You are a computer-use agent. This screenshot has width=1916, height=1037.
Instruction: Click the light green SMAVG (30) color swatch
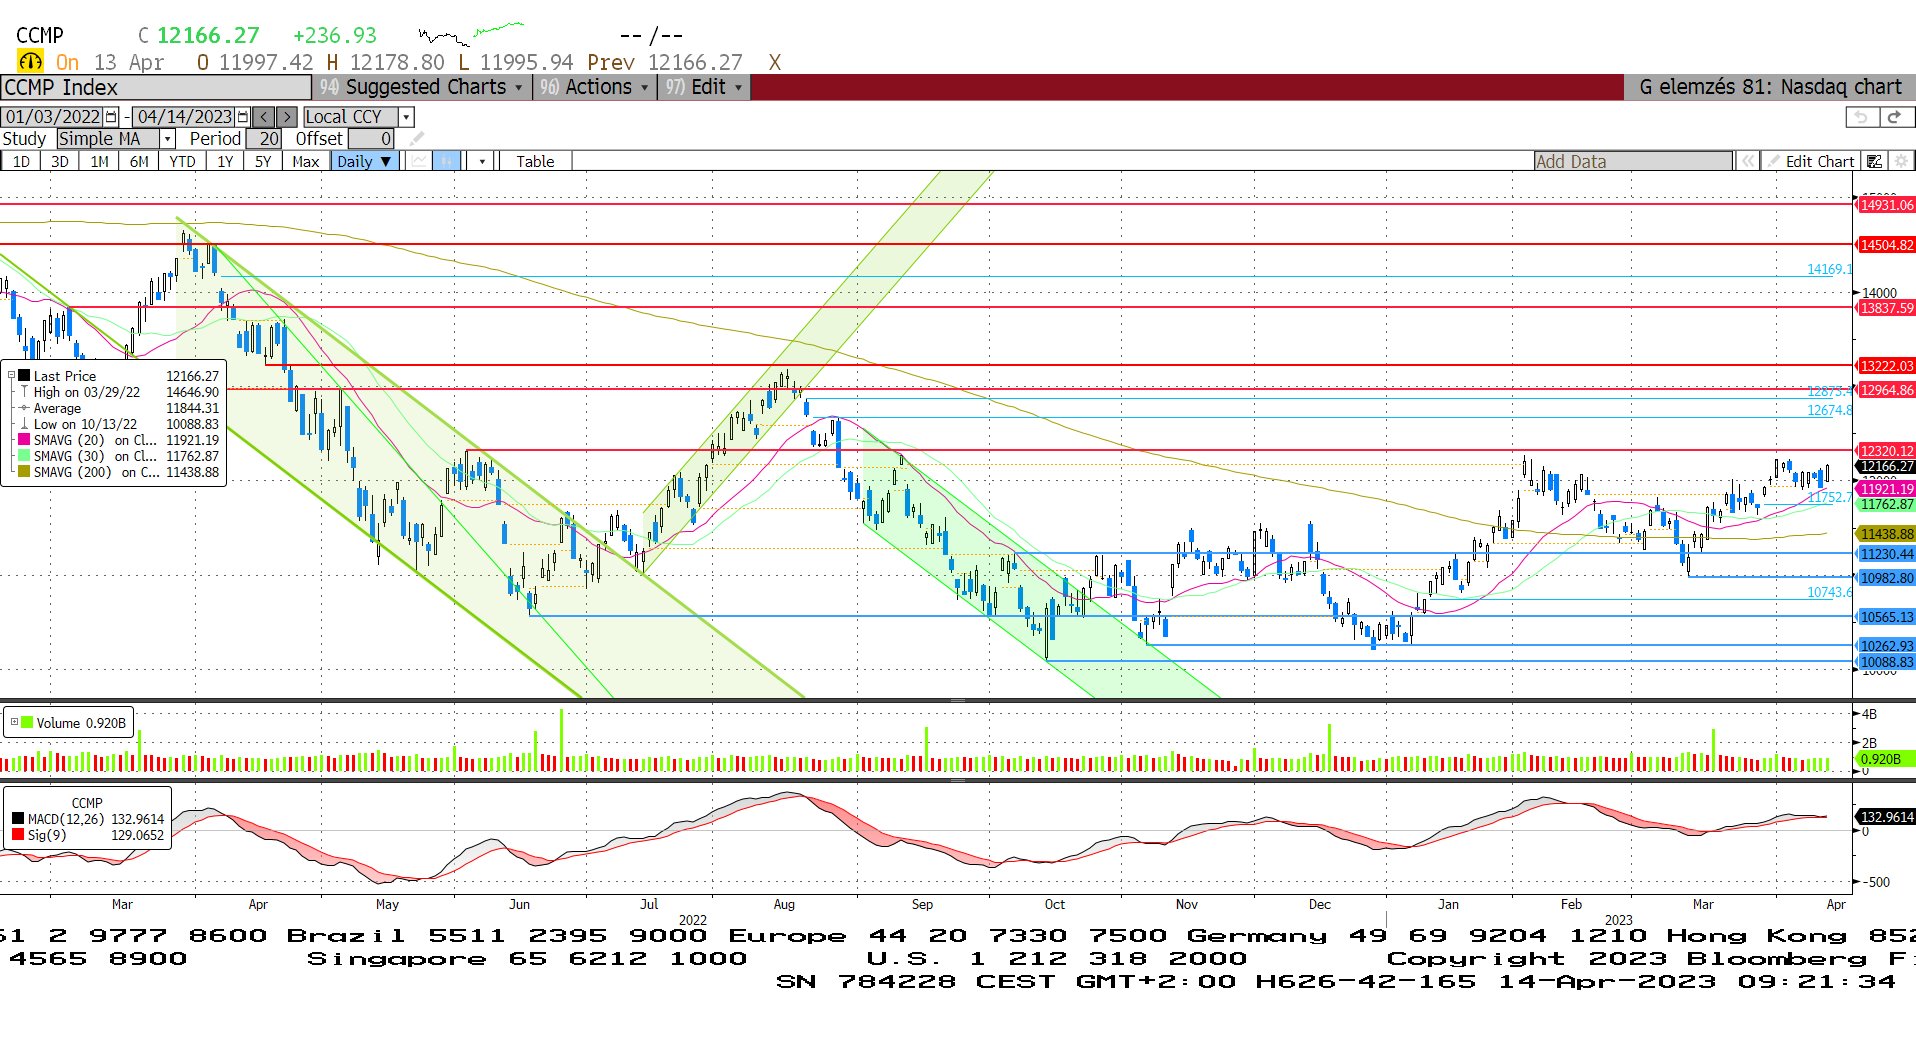24,456
